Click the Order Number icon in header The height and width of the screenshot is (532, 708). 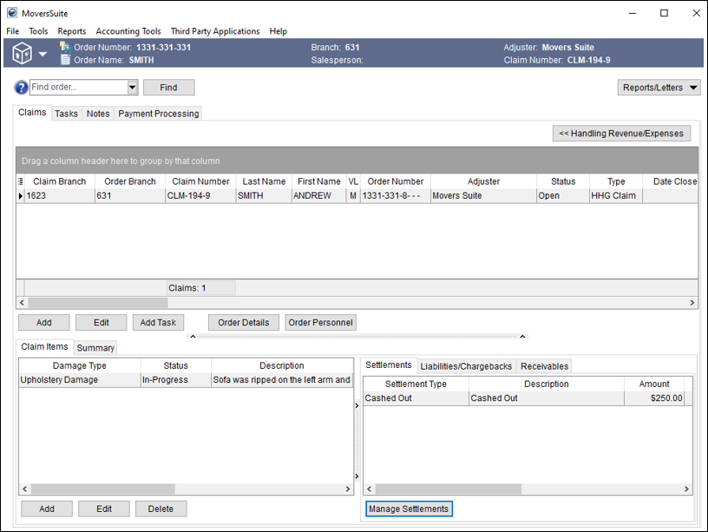[65, 47]
